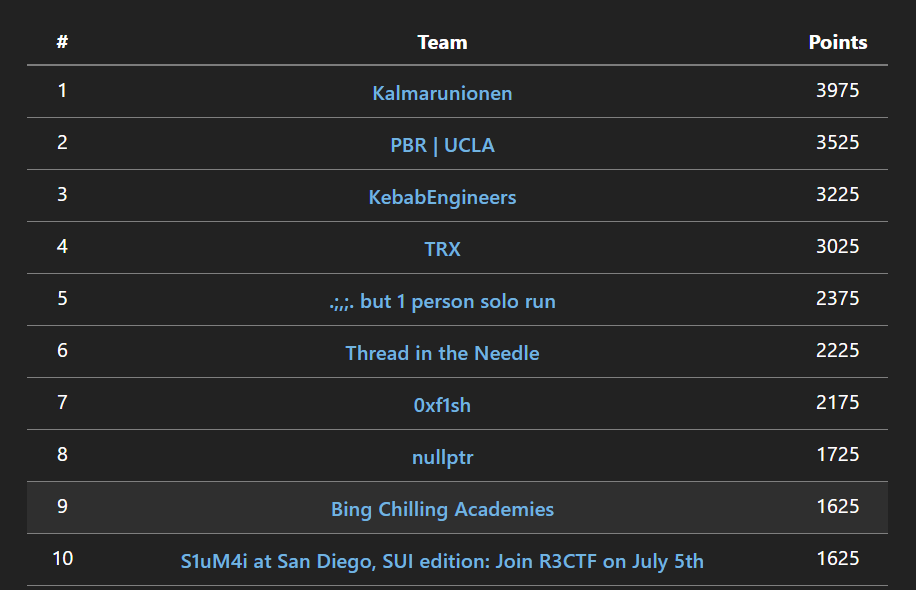Open the Bing Chilling Academies team link
This screenshot has height=590, width=916.
point(442,509)
